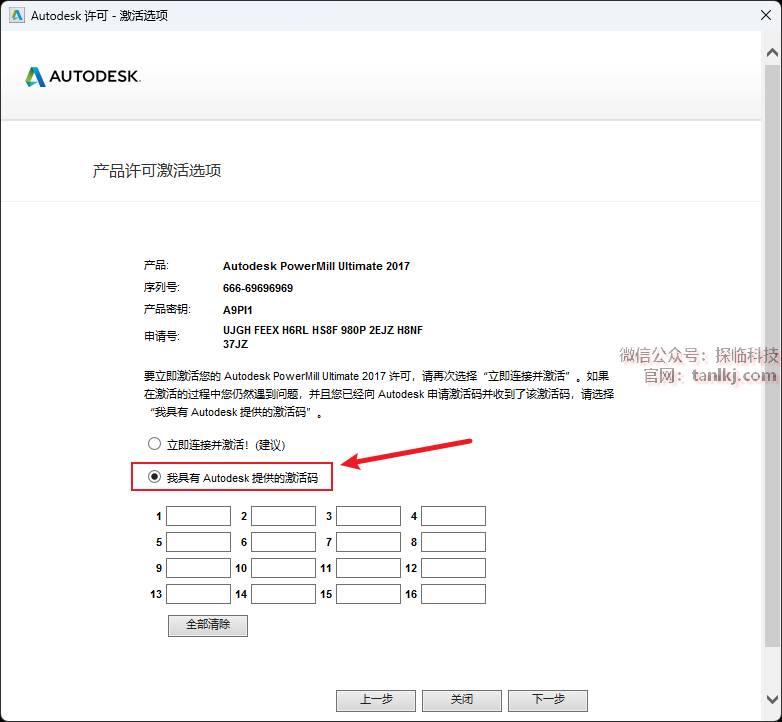Proceed with 下一步 button
This screenshot has width=782, height=722.
[x=548, y=700]
